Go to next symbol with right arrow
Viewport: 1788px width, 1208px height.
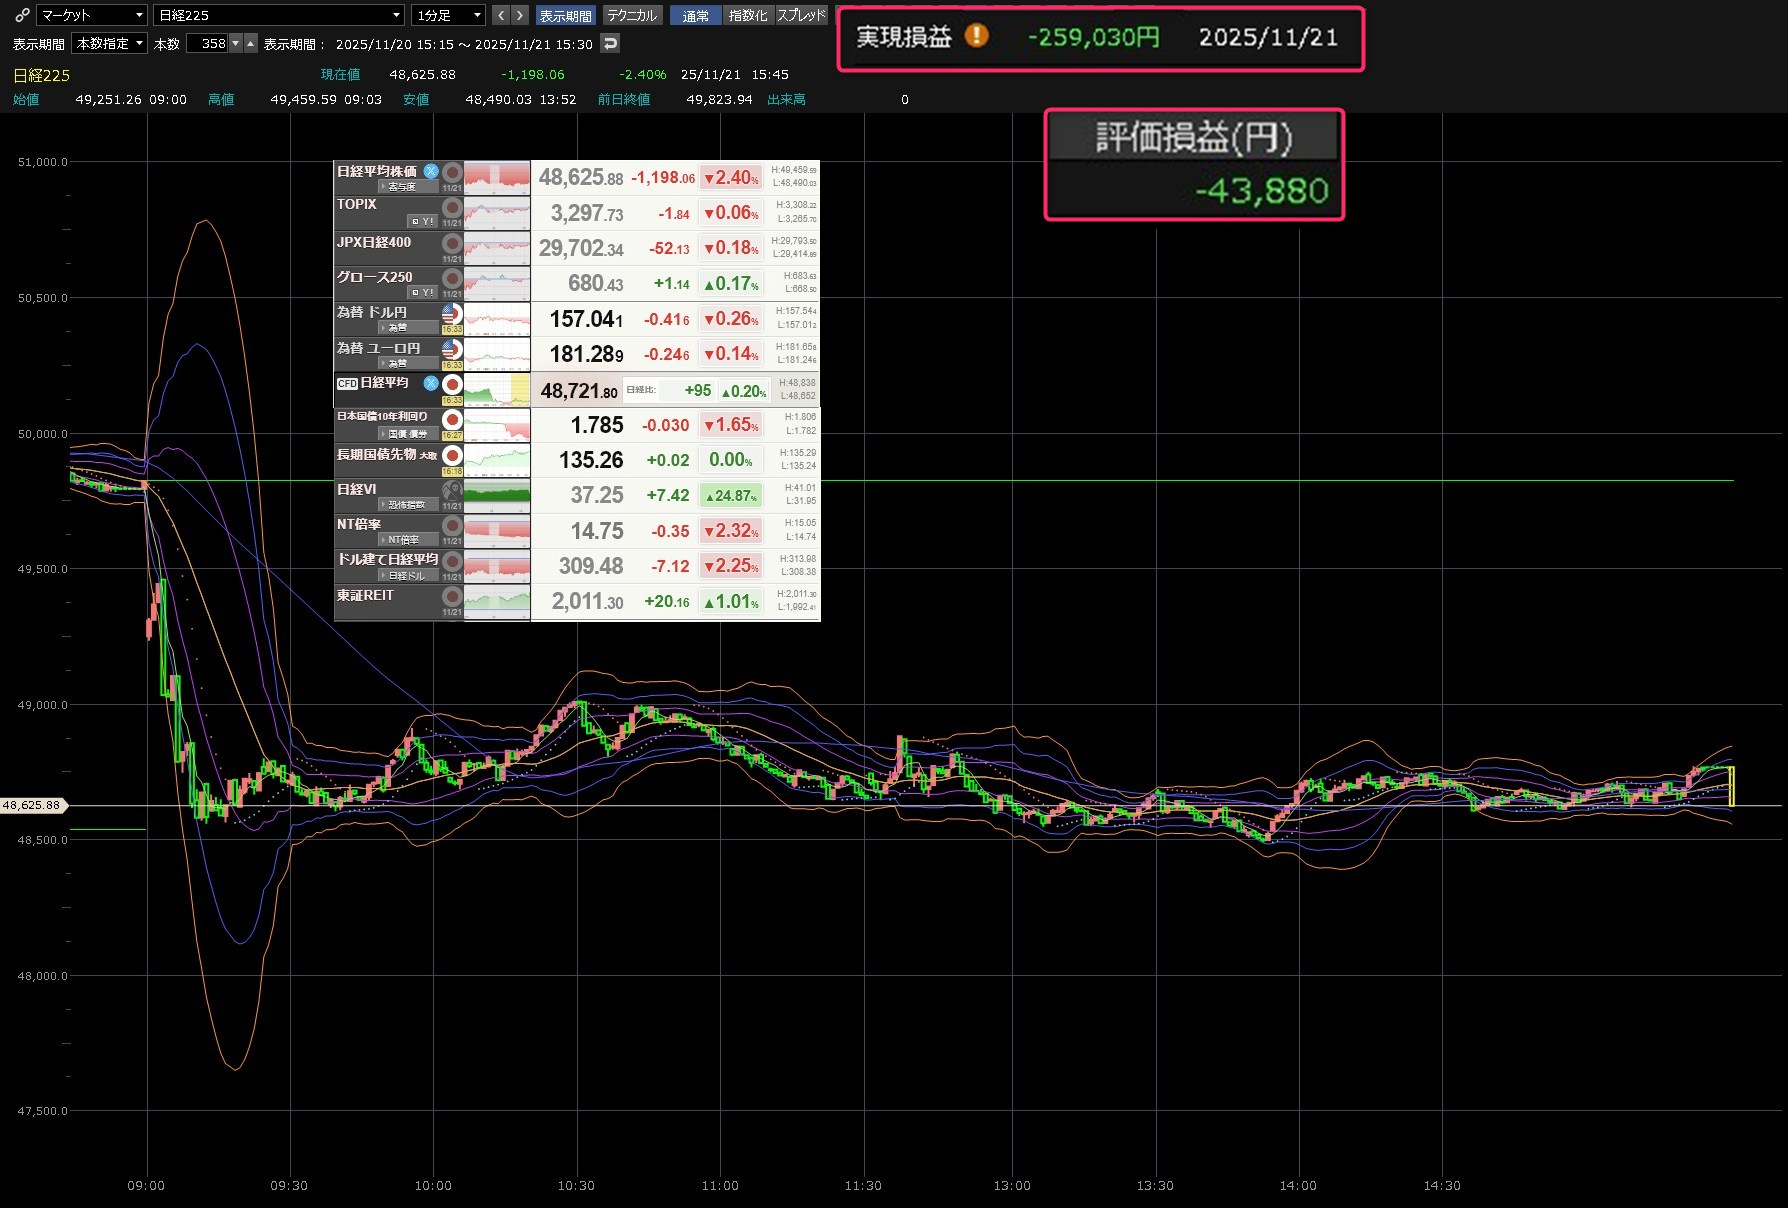click(519, 15)
